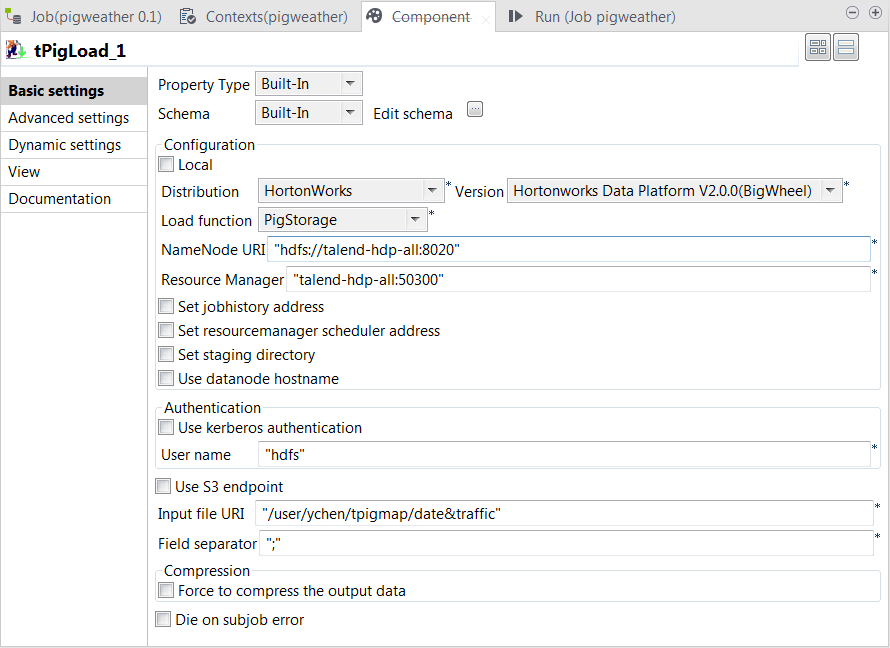Image resolution: width=890 pixels, height=648 pixels.
Task: Click the minimize circle icon
Action: pyautogui.click(x=852, y=12)
